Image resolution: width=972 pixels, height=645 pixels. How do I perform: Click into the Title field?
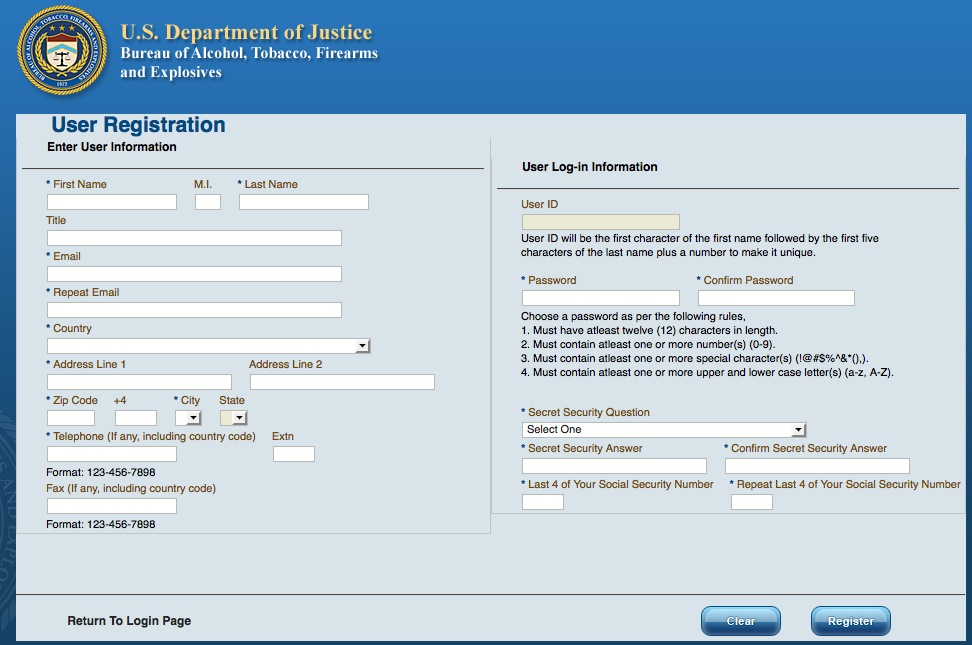194,238
